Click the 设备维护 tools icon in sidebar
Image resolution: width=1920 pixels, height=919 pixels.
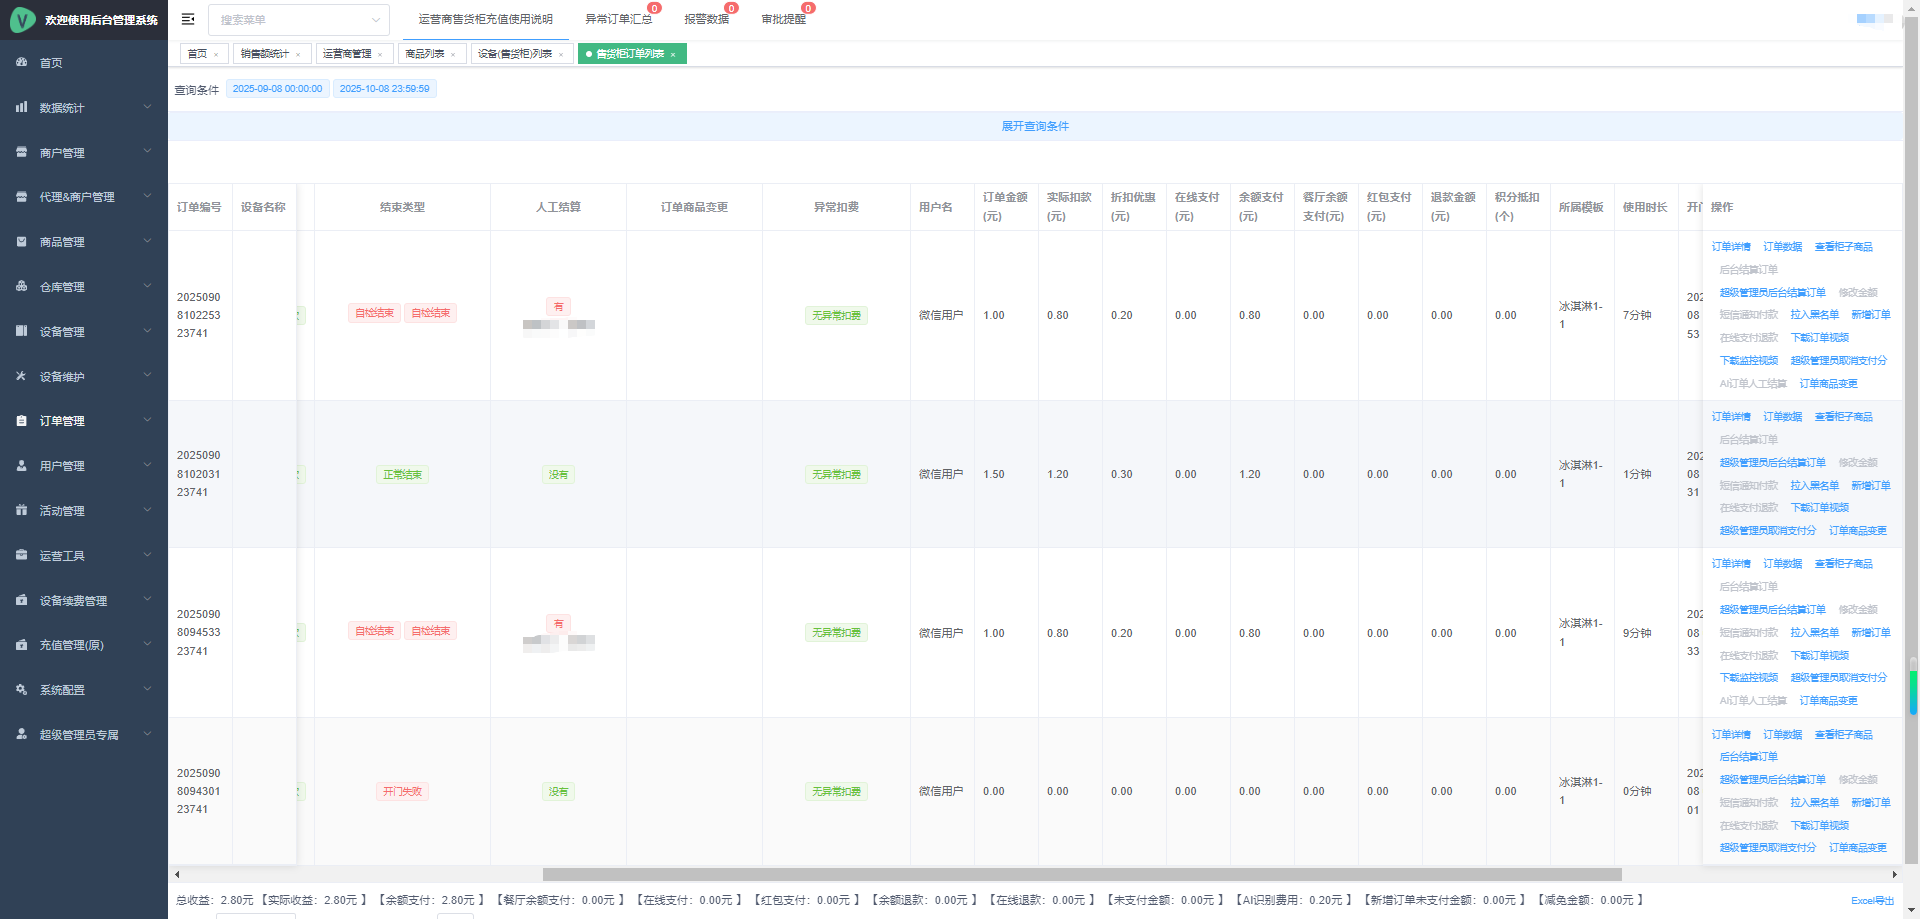[22, 376]
